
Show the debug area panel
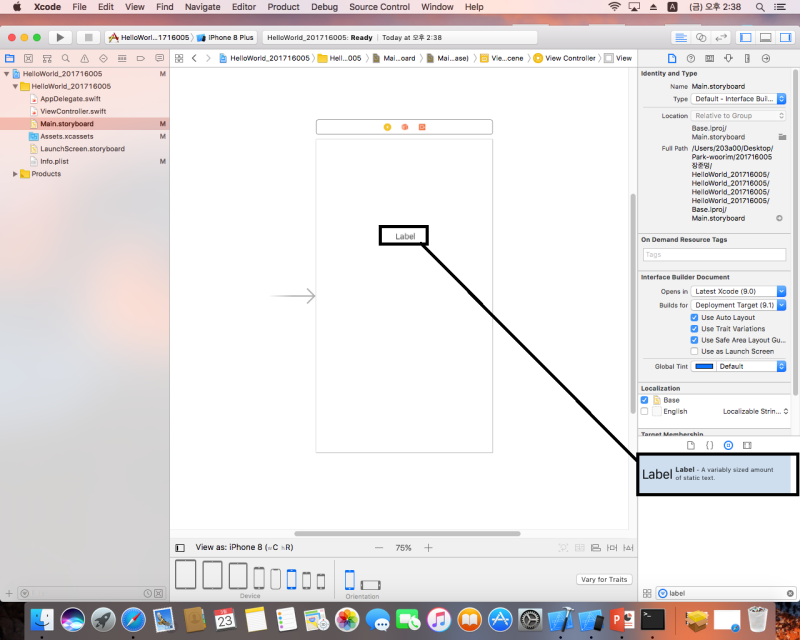(x=765, y=37)
